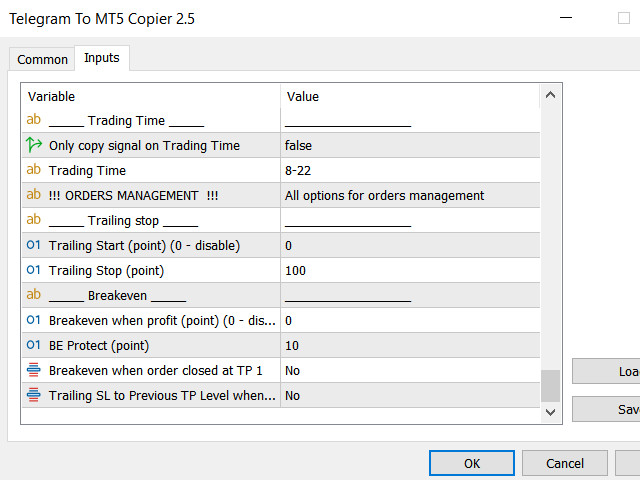Click the boolean icon for Only copy signal

[x=34, y=145]
